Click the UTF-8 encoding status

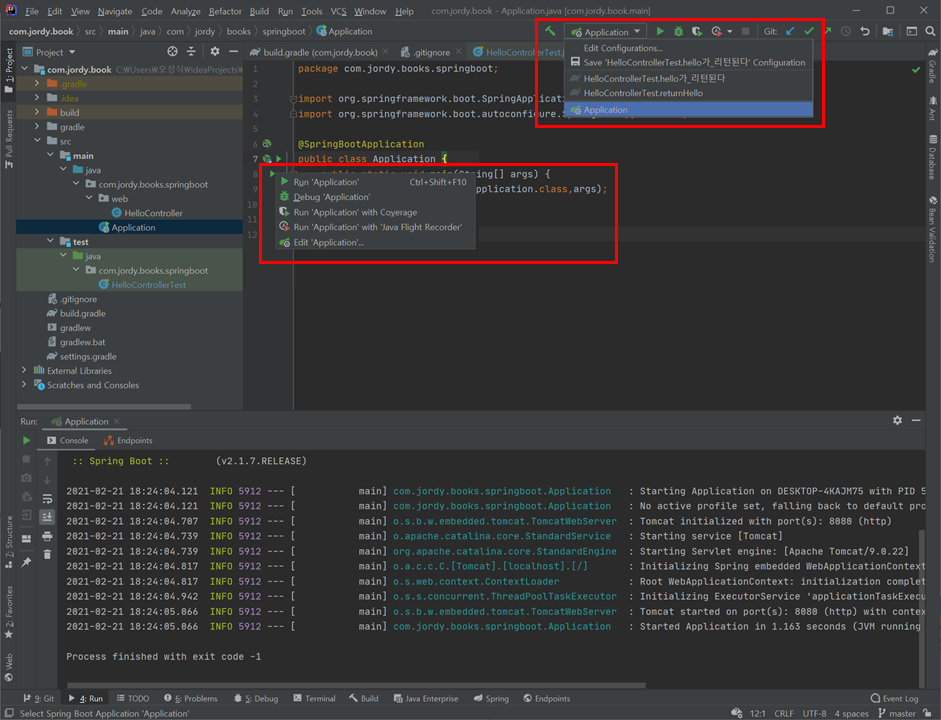pyautogui.click(x=814, y=713)
